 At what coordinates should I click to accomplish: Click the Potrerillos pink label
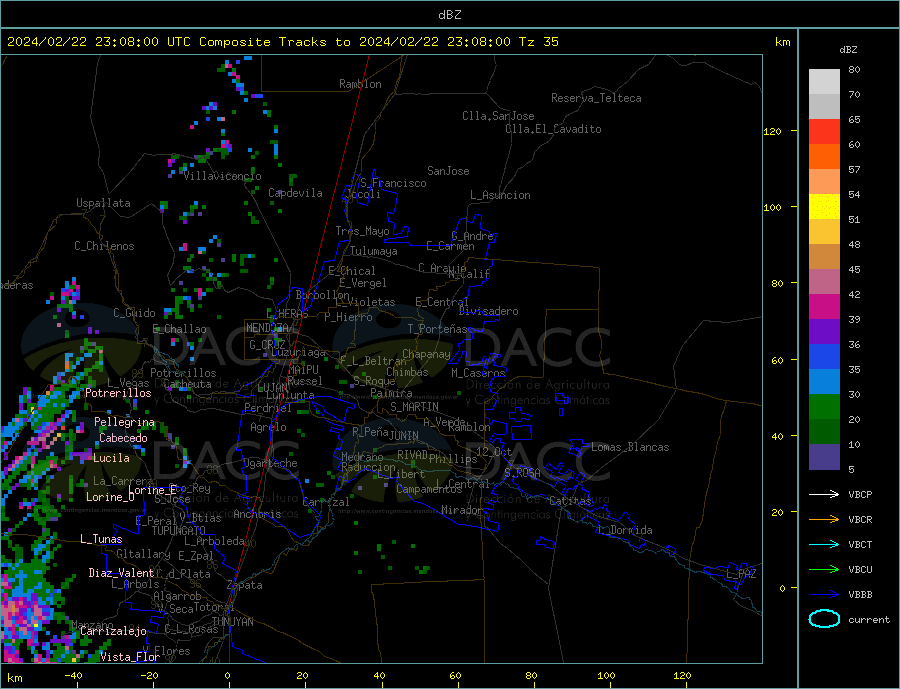(118, 393)
